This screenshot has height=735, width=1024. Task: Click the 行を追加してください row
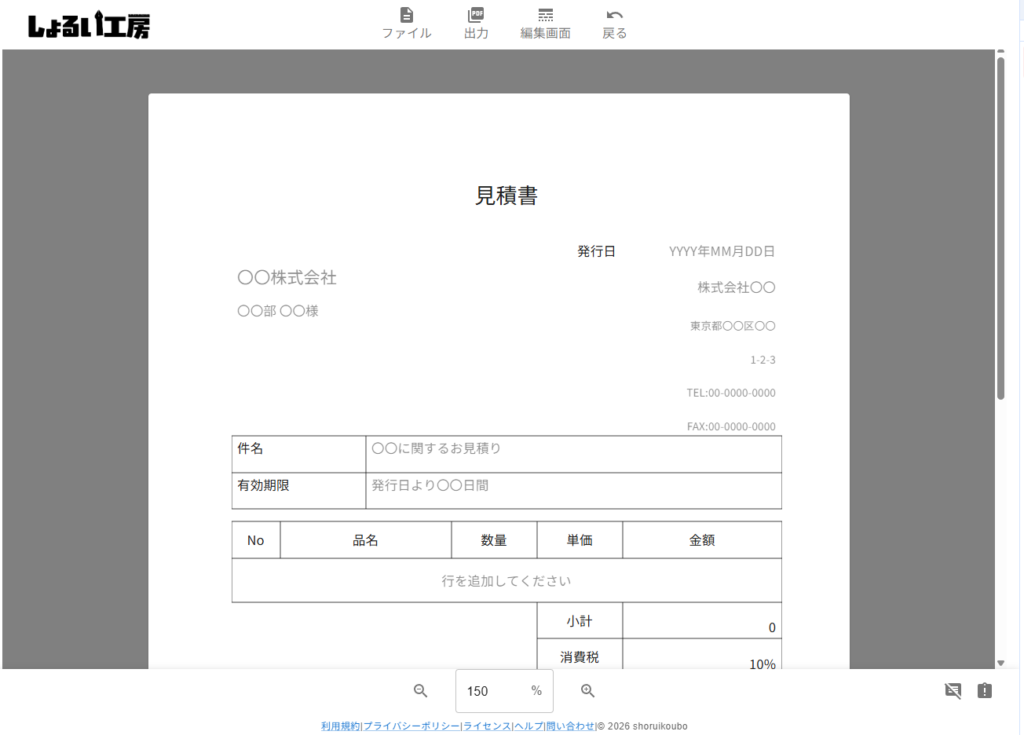pos(506,580)
